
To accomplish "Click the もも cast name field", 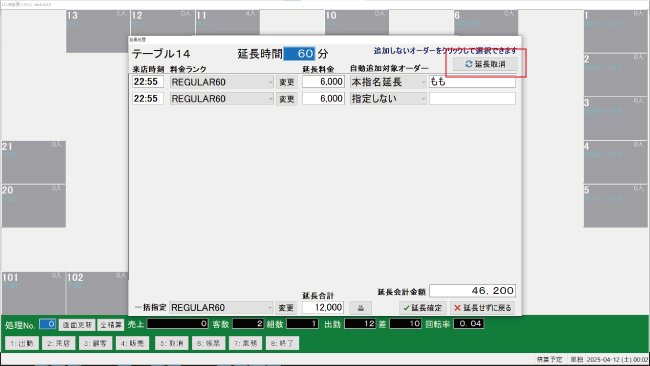I will [x=472, y=82].
